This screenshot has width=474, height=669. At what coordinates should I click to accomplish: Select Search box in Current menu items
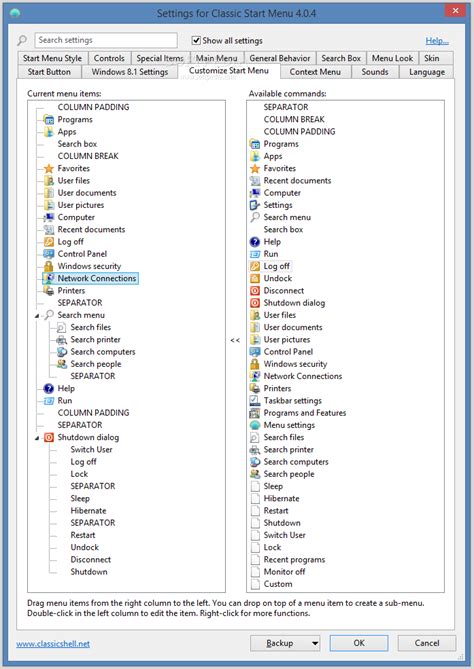click(x=77, y=144)
